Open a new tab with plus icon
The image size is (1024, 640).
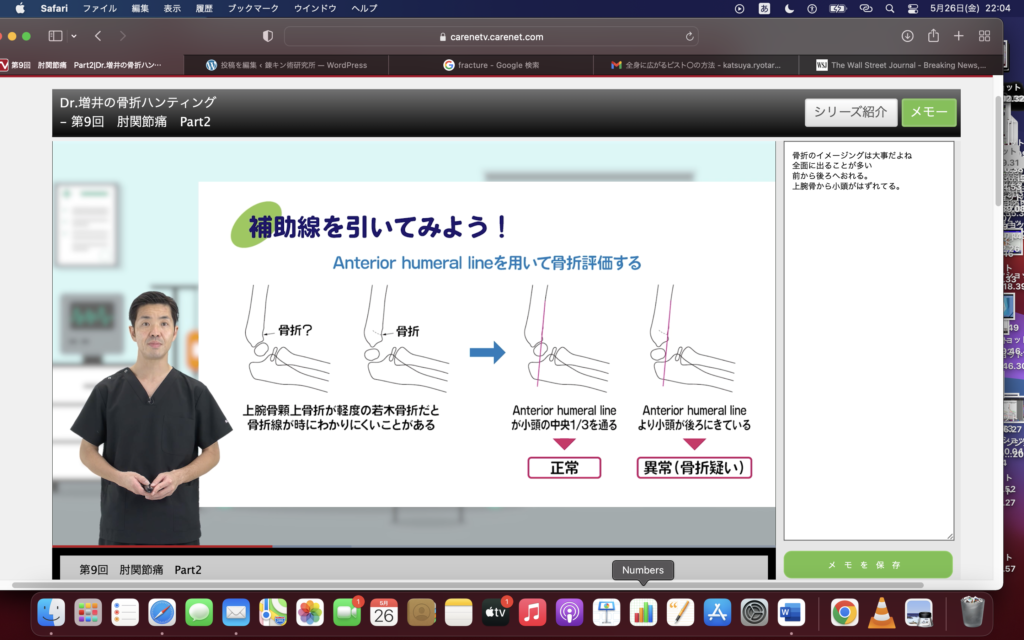pos(959,36)
